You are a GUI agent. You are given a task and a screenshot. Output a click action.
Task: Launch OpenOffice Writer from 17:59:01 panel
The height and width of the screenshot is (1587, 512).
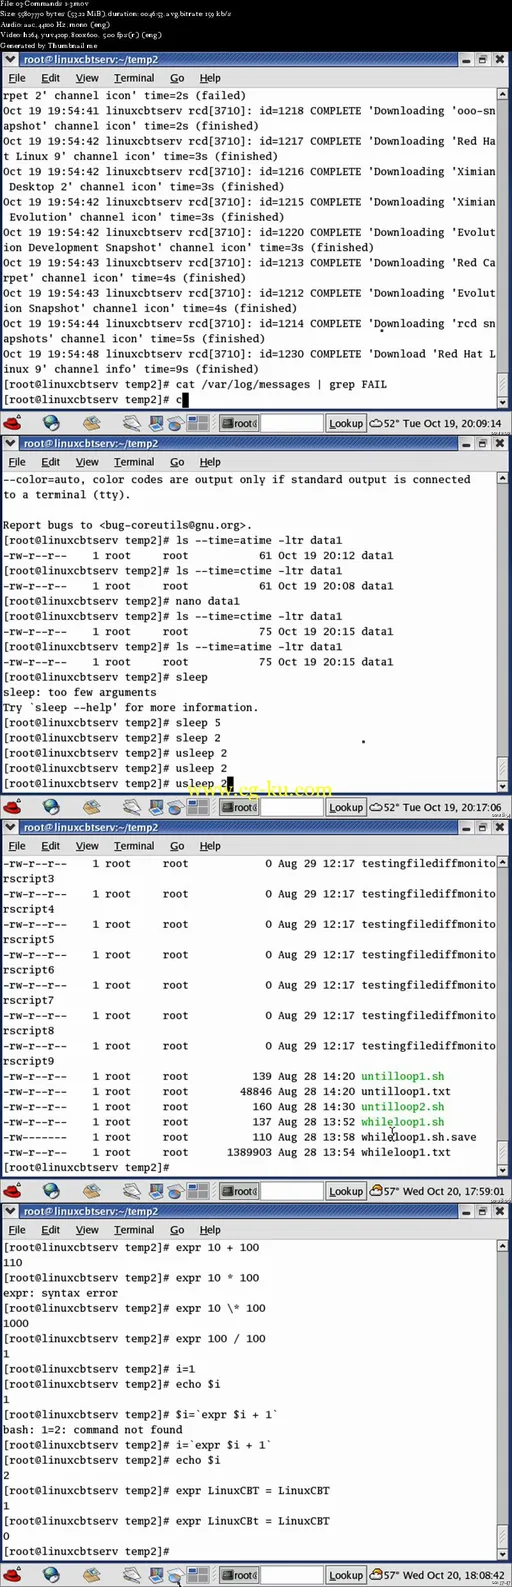coord(131,1191)
